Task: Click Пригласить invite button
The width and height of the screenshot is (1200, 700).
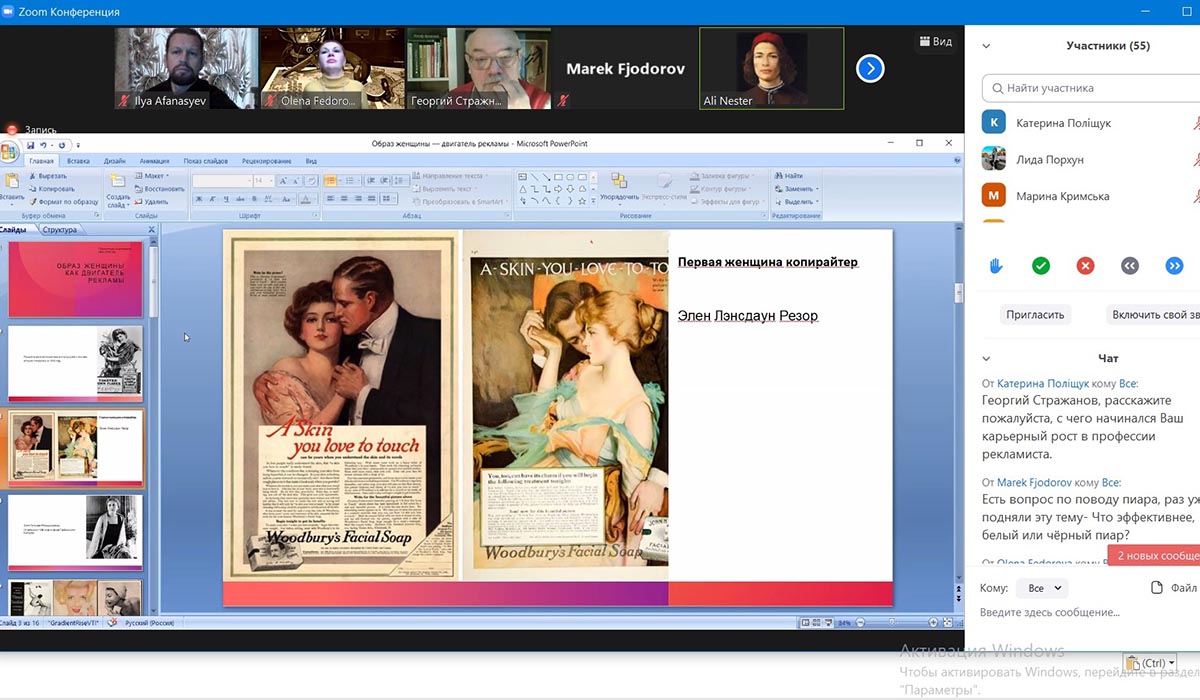Action: coord(1035,314)
